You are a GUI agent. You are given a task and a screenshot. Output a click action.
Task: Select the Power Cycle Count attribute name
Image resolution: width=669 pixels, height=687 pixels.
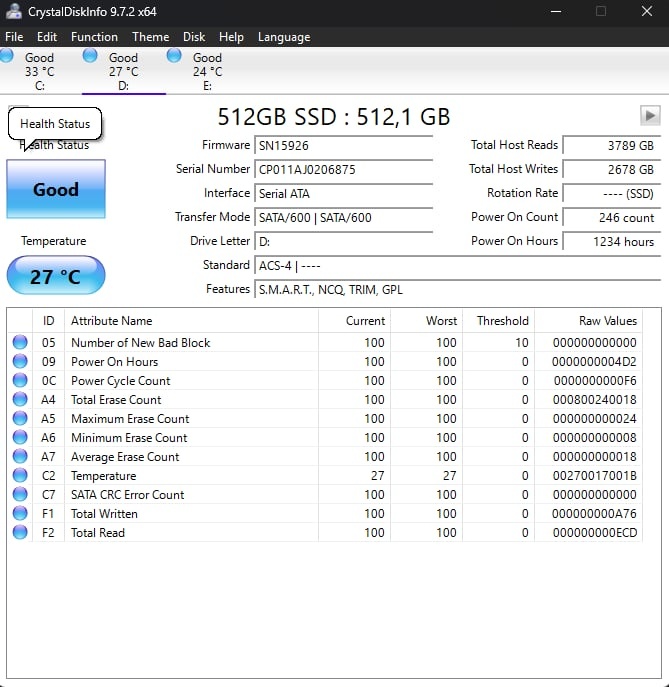(x=120, y=381)
